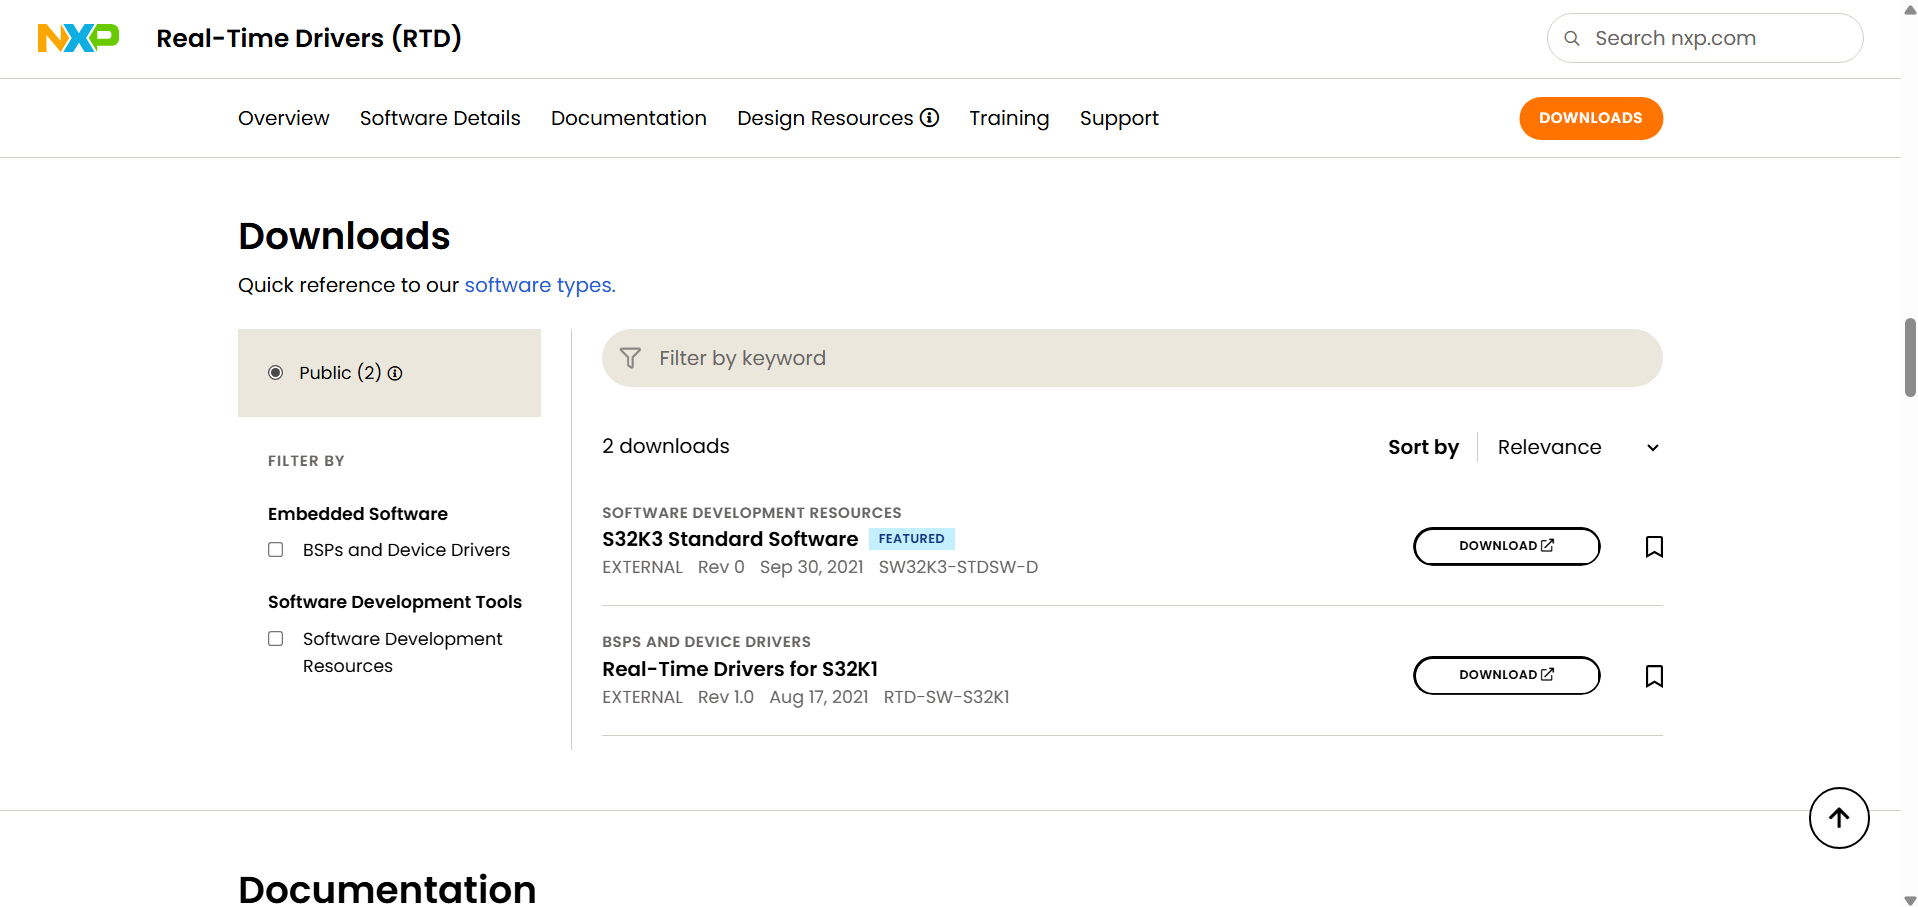
Task: Check the Software Development Resources checkbox
Action: click(x=276, y=639)
